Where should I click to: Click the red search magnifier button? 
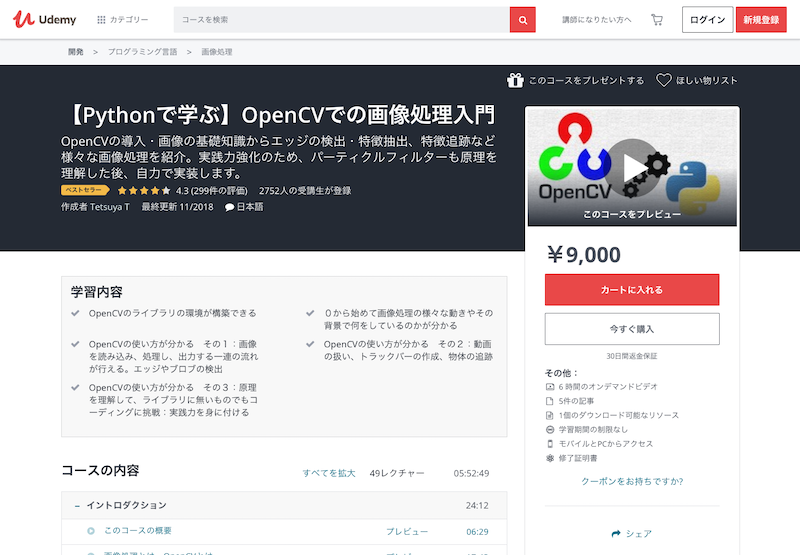coord(522,20)
